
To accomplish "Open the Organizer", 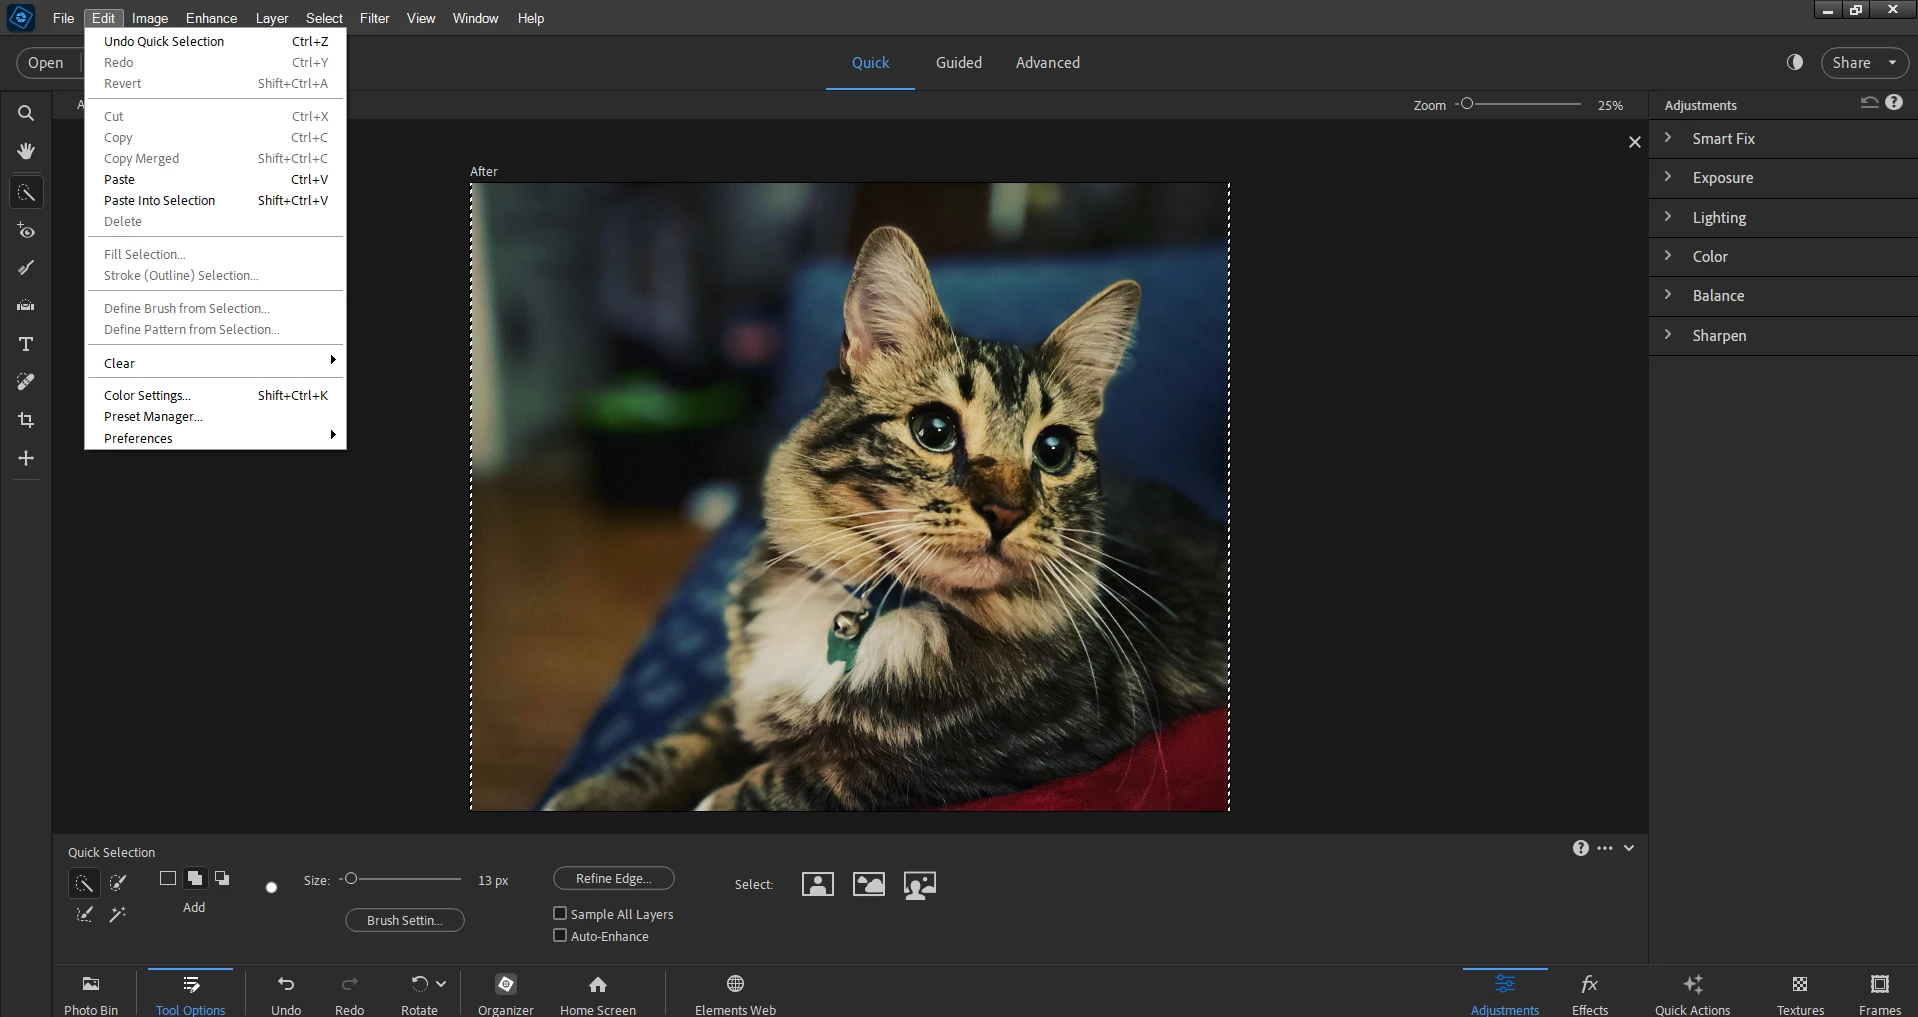I will click(506, 993).
